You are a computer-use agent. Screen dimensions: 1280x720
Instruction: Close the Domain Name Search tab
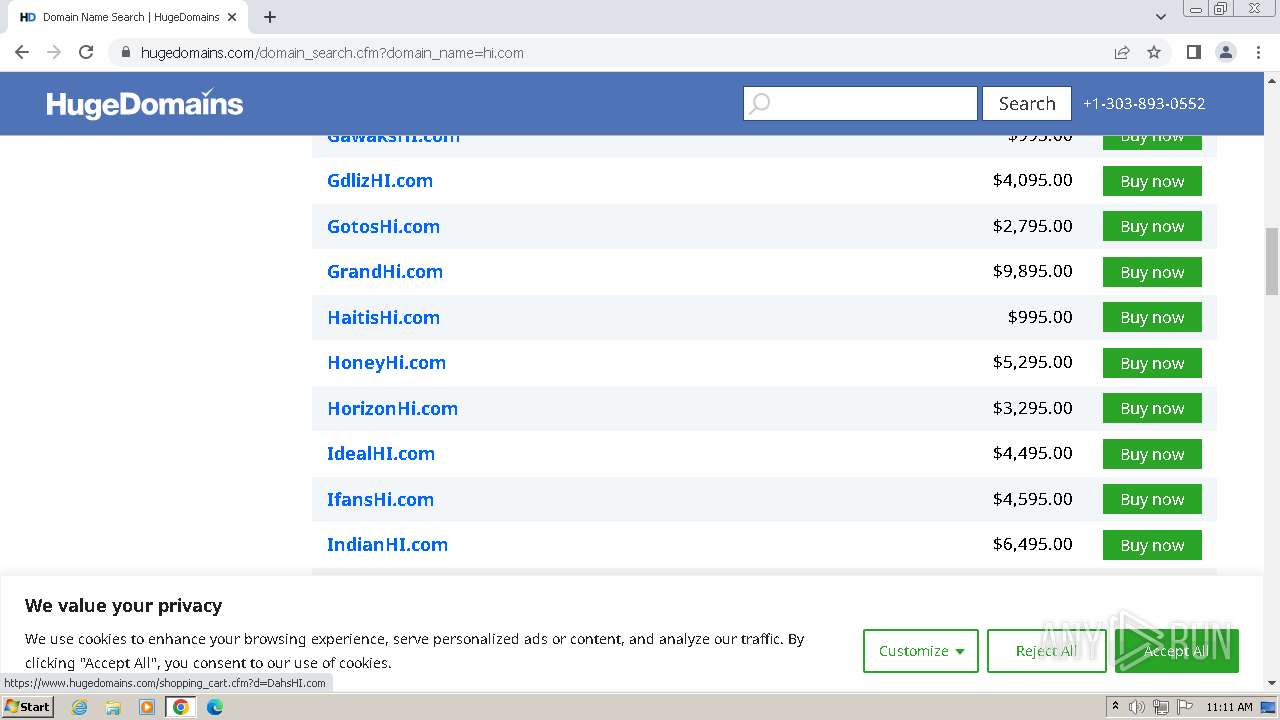pos(232,17)
